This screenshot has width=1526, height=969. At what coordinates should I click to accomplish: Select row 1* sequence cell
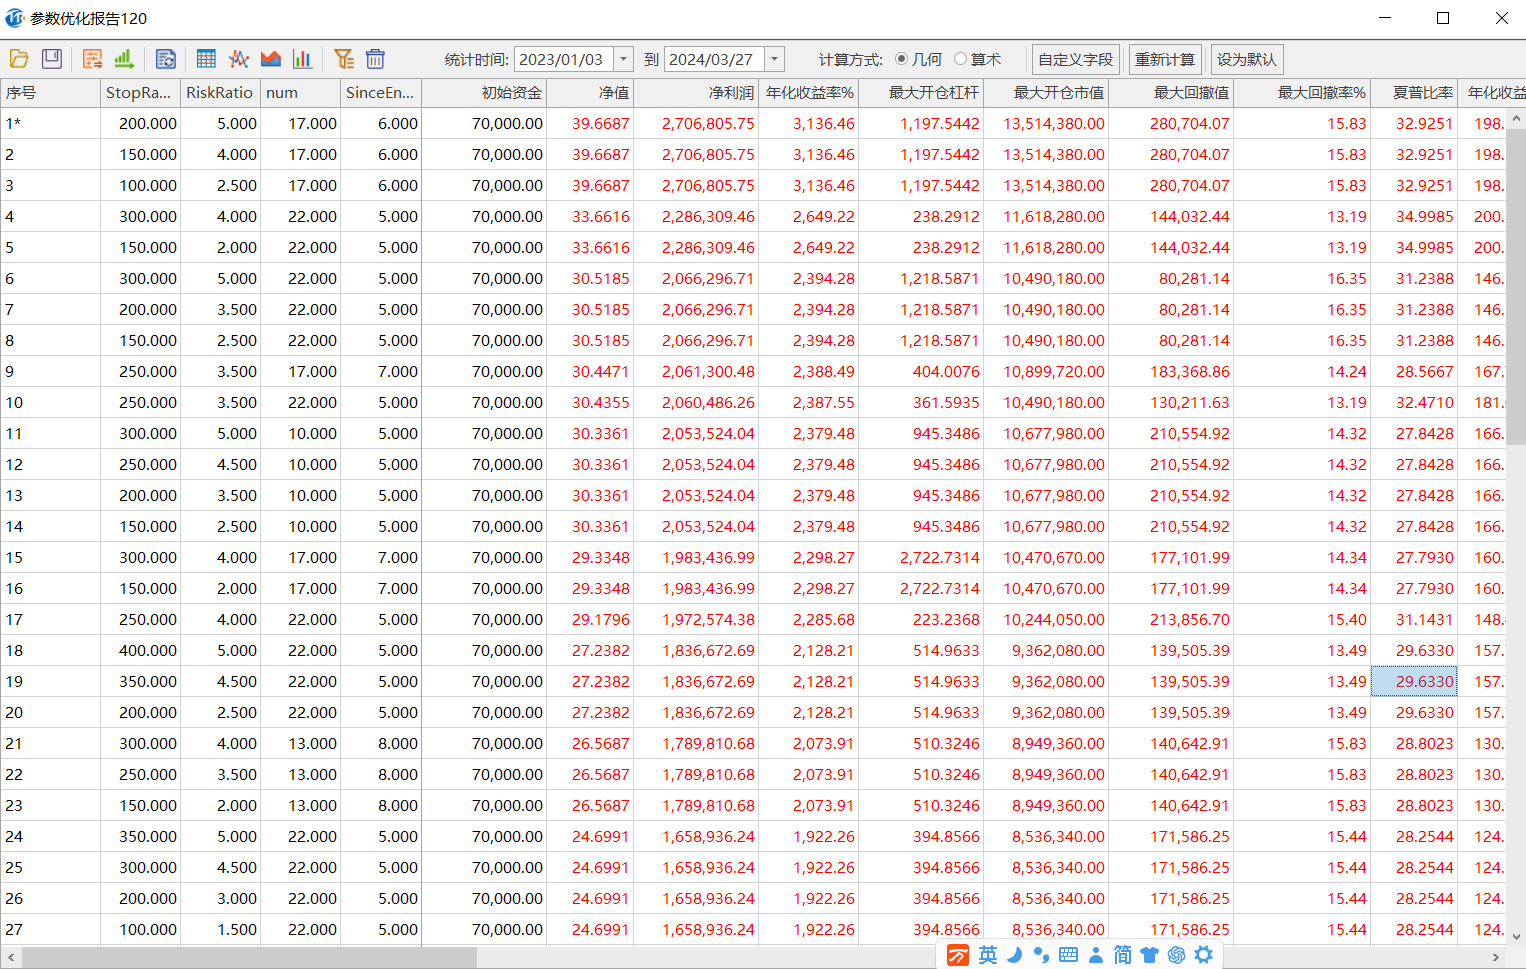(x=50, y=124)
